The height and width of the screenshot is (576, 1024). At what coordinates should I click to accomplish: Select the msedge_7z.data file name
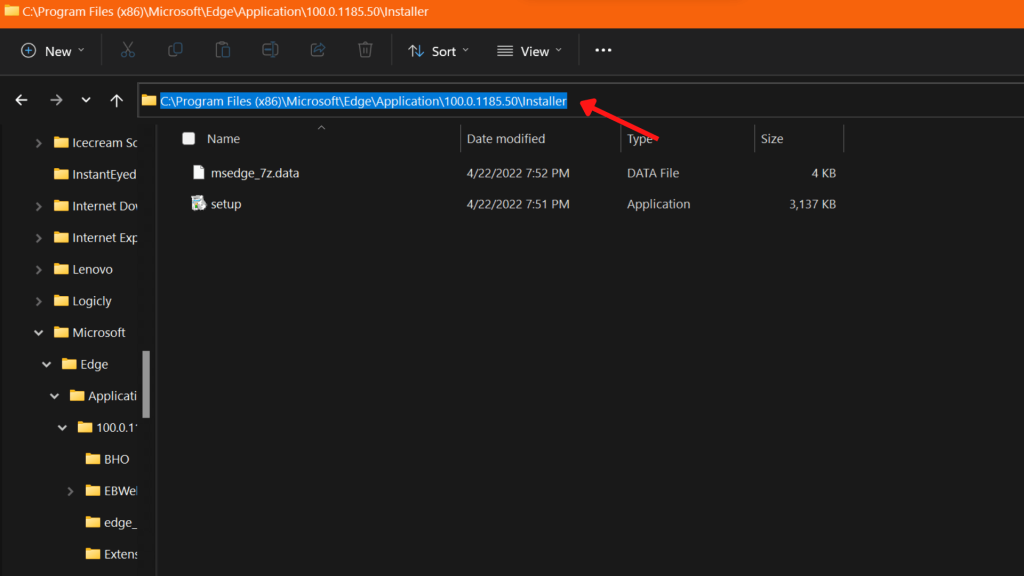[x=255, y=173]
